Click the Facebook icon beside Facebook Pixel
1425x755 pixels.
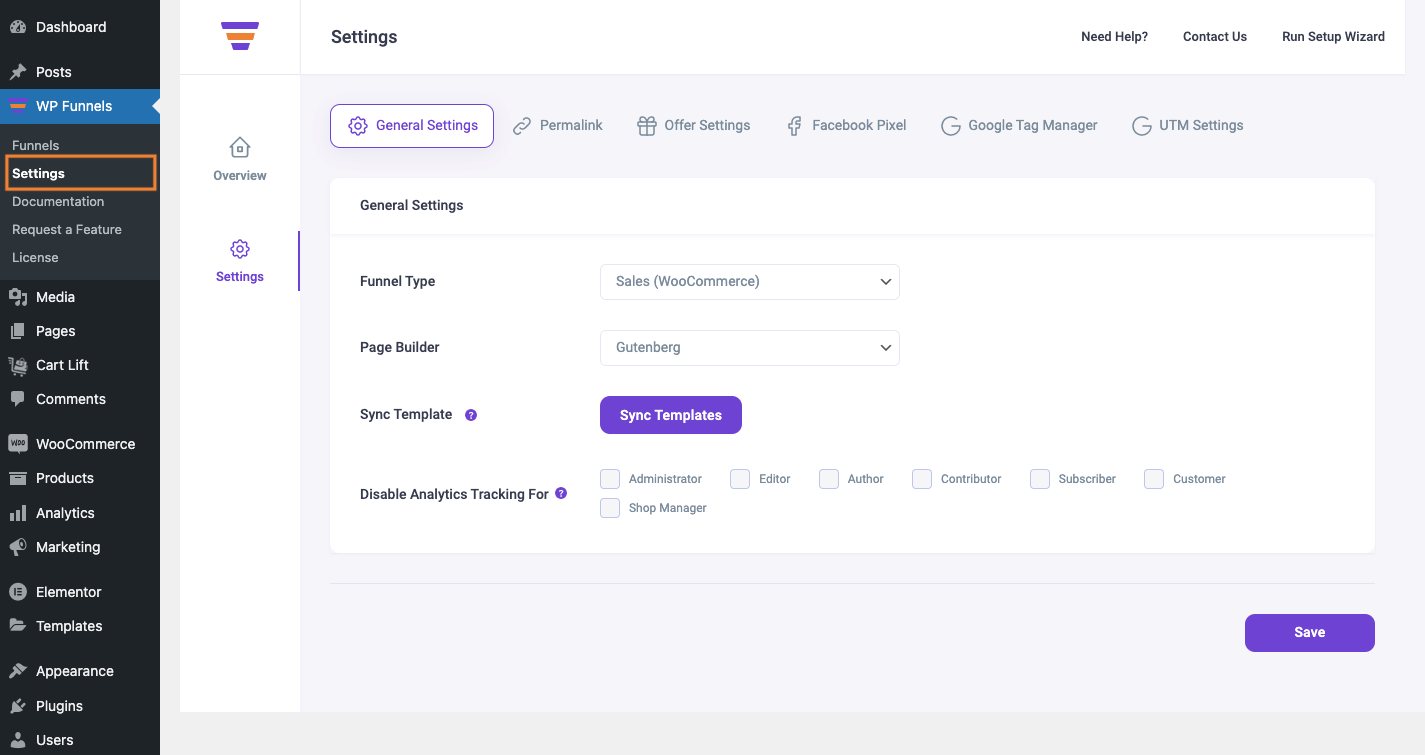(795, 126)
